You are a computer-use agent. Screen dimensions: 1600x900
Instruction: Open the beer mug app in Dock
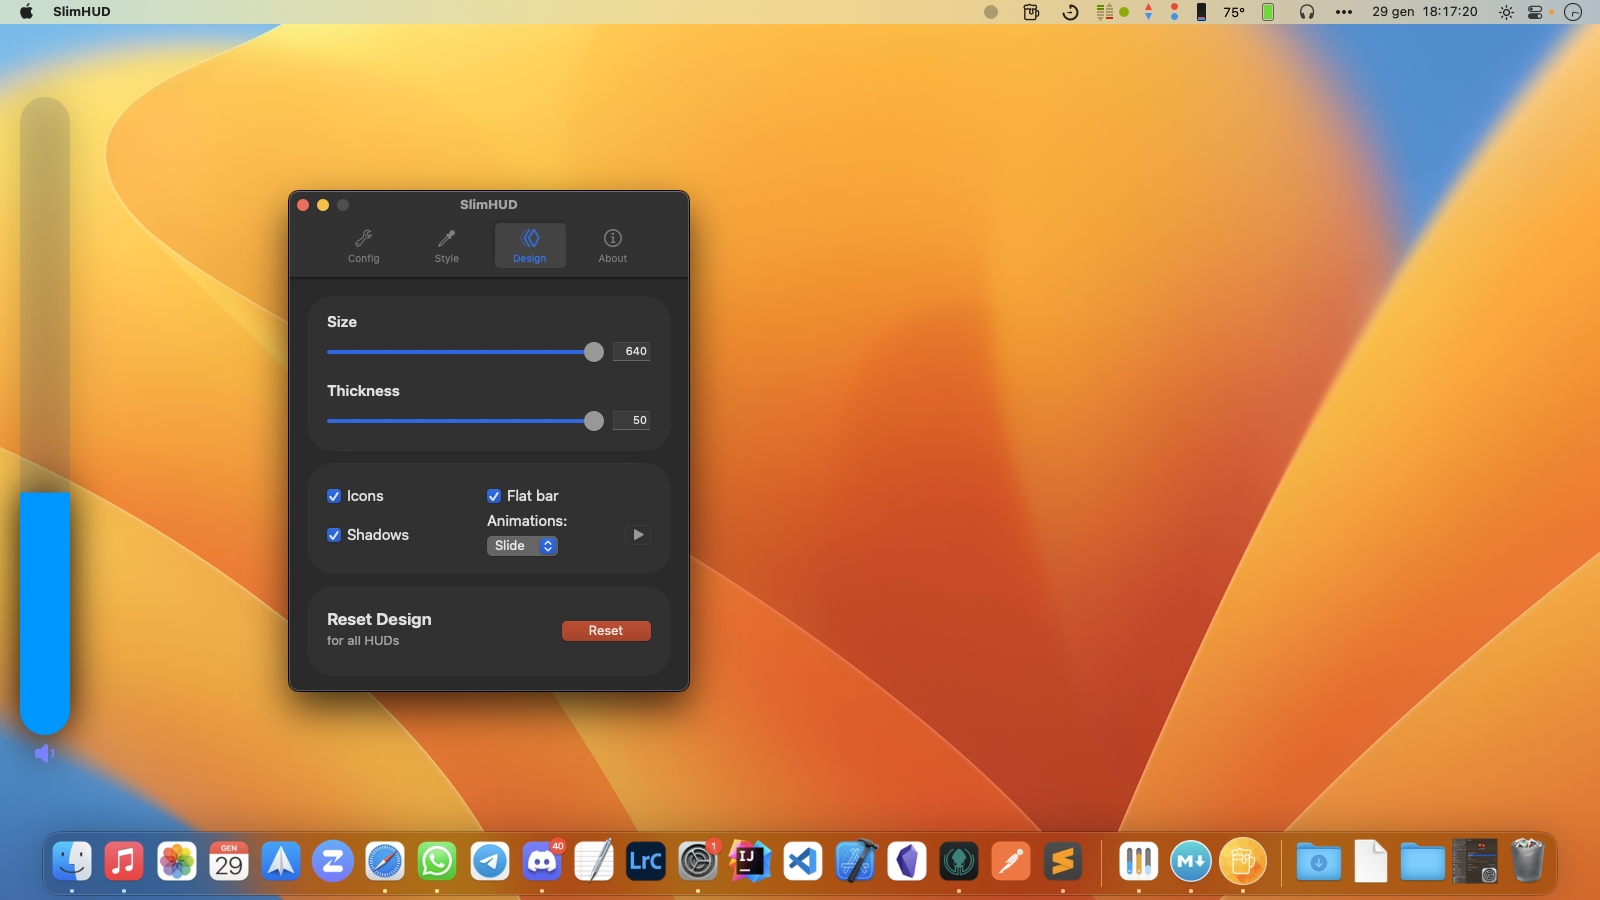tap(1243, 861)
